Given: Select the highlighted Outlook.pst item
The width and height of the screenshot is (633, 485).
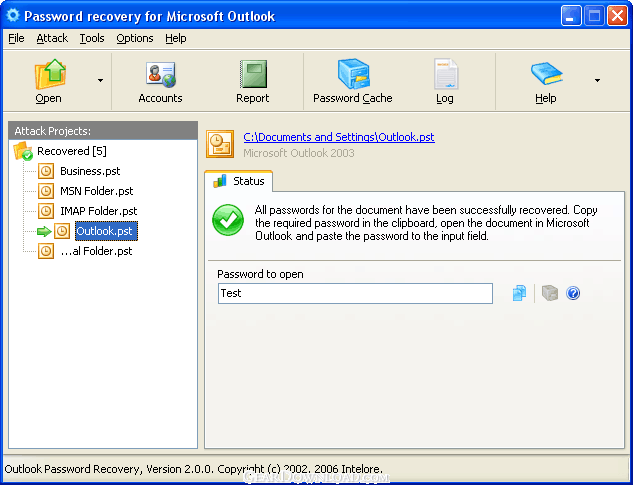Looking at the screenshot, I should click(x=107, y=231).
